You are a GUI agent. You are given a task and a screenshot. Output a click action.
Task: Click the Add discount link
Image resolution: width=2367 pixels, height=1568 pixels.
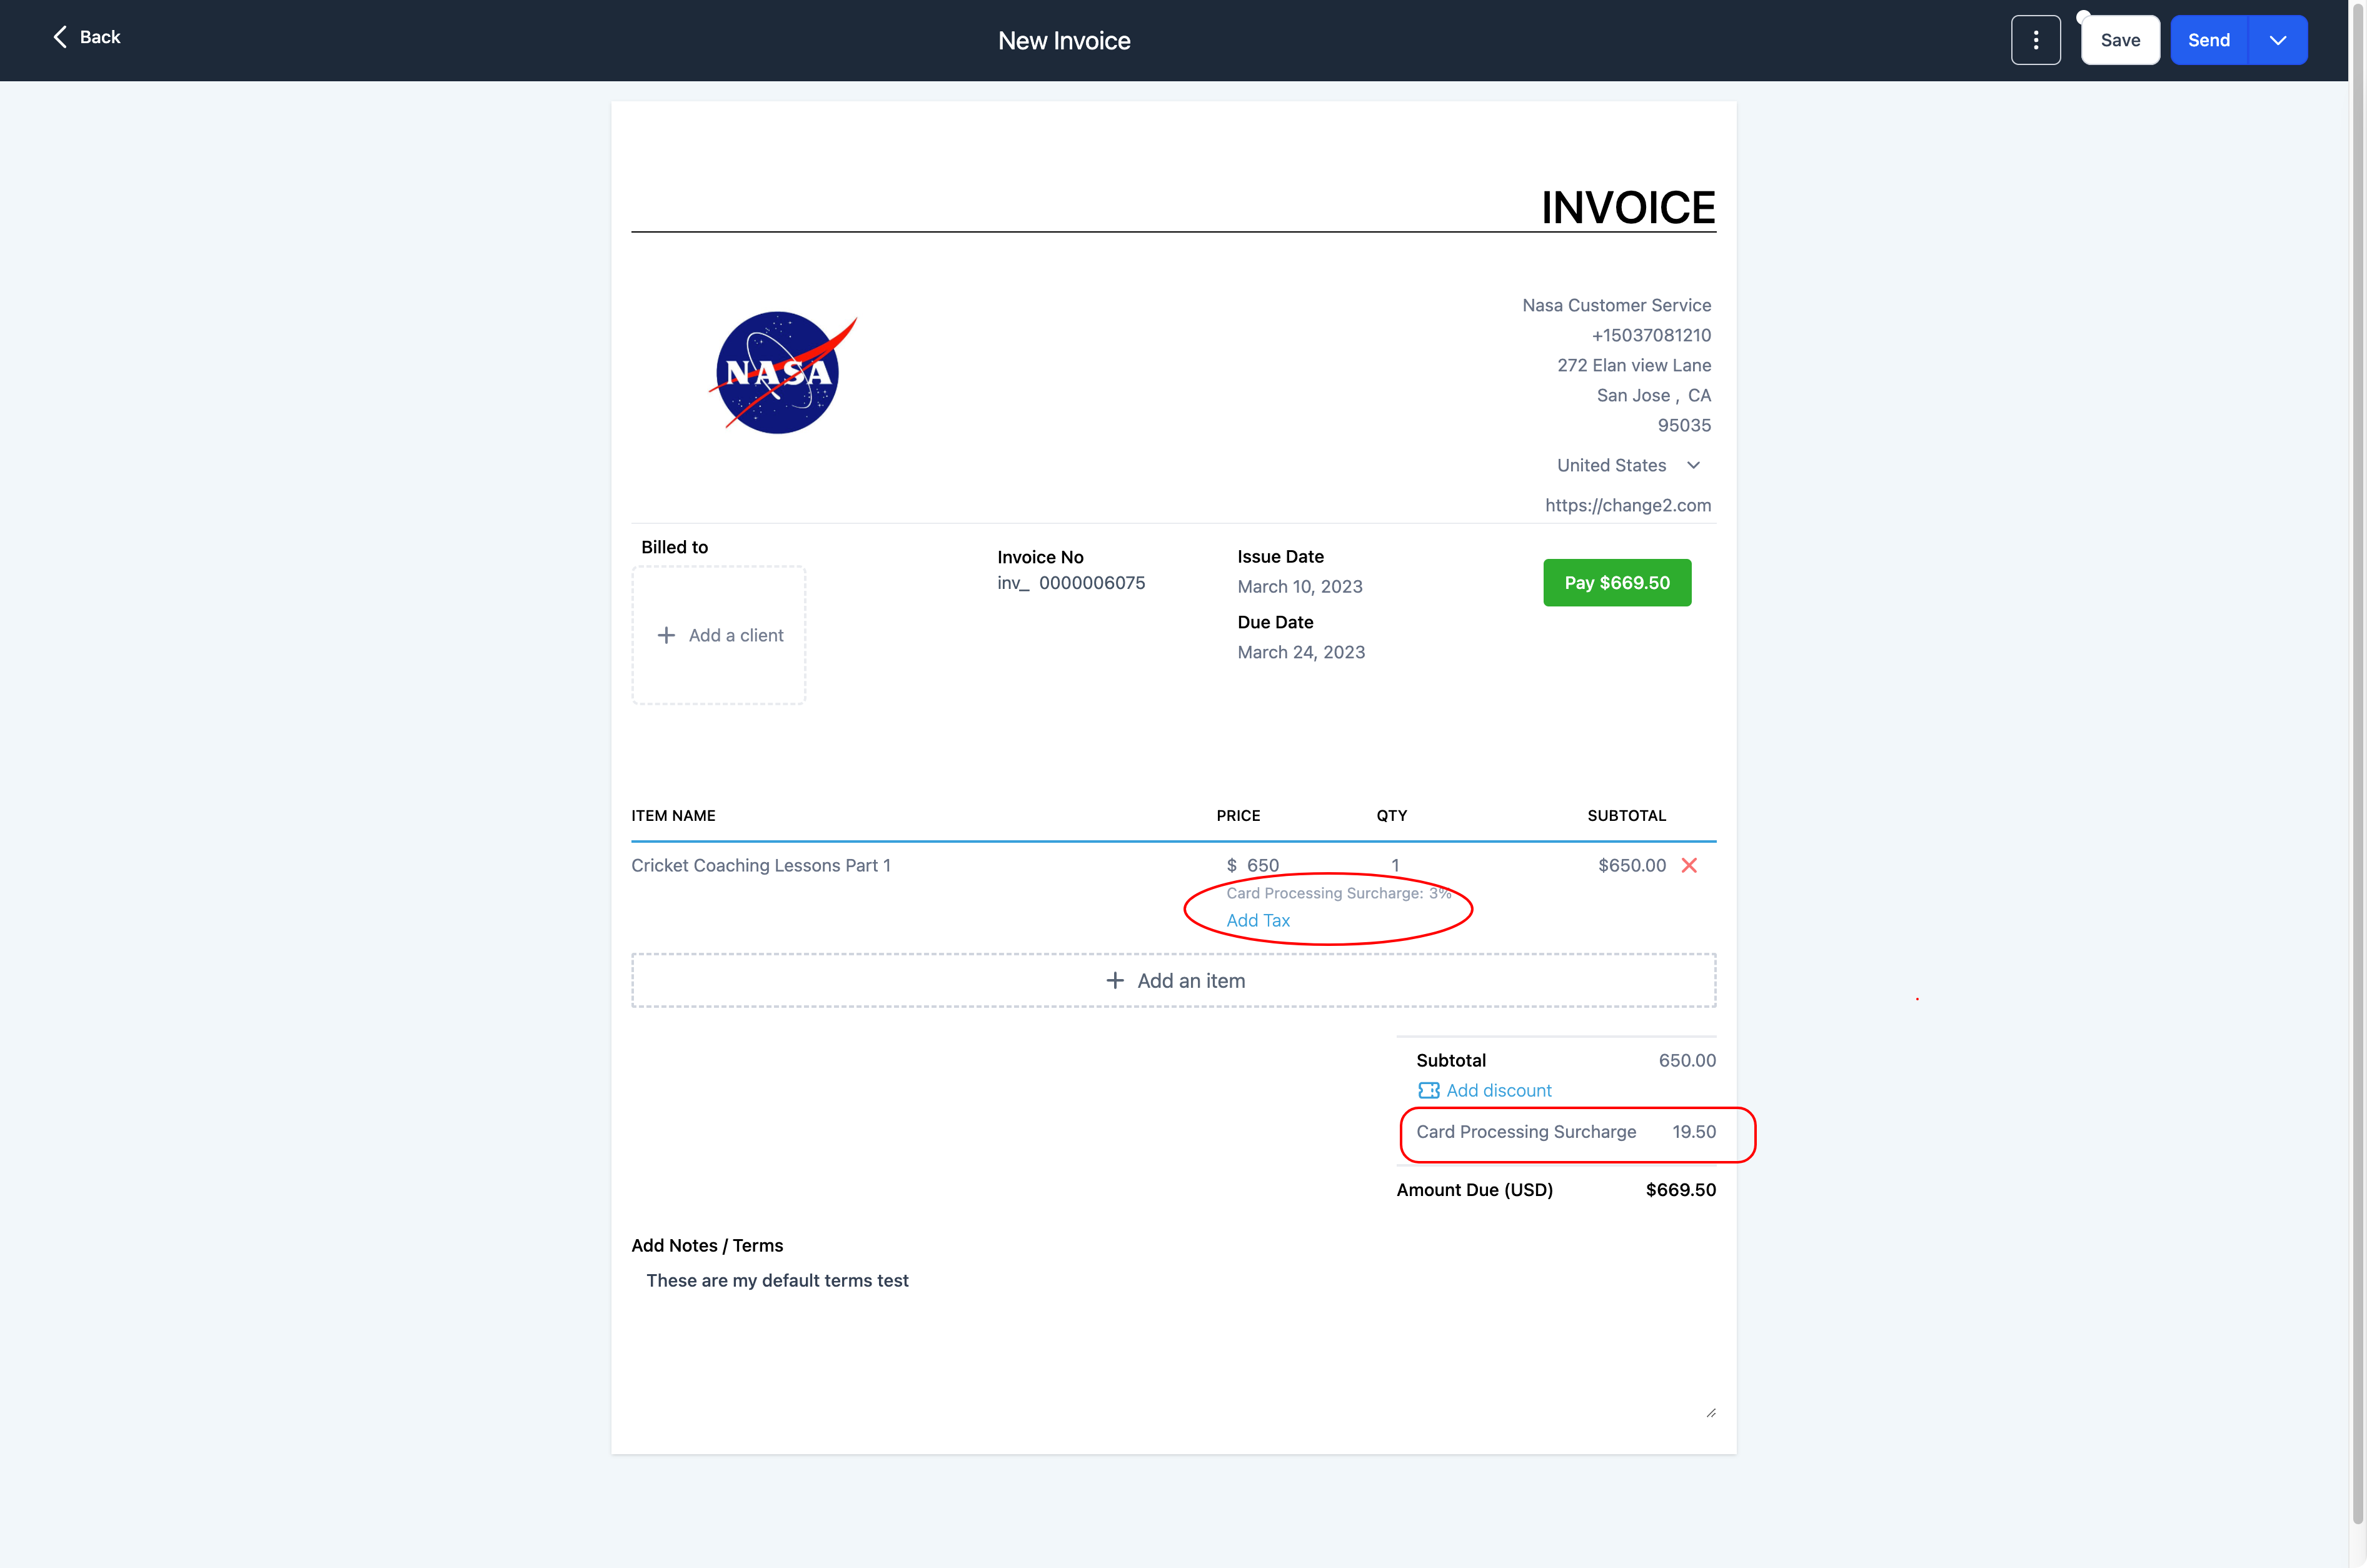(1498, 1090)
